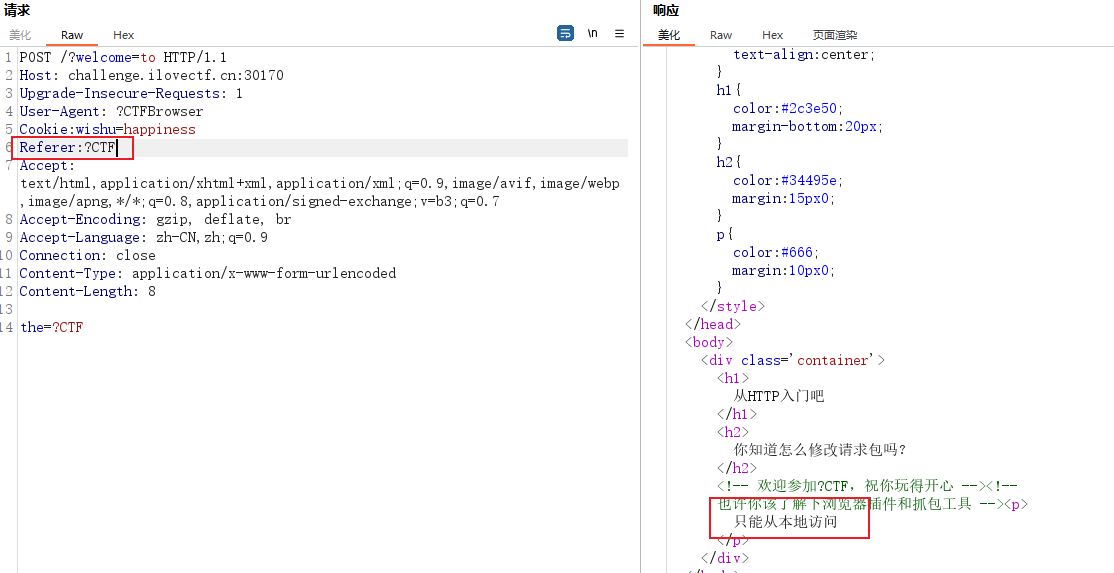This screenshot has width=1114, height=573.
Task: Click closing </head> tag in response
Action: [x=713, y=324]
